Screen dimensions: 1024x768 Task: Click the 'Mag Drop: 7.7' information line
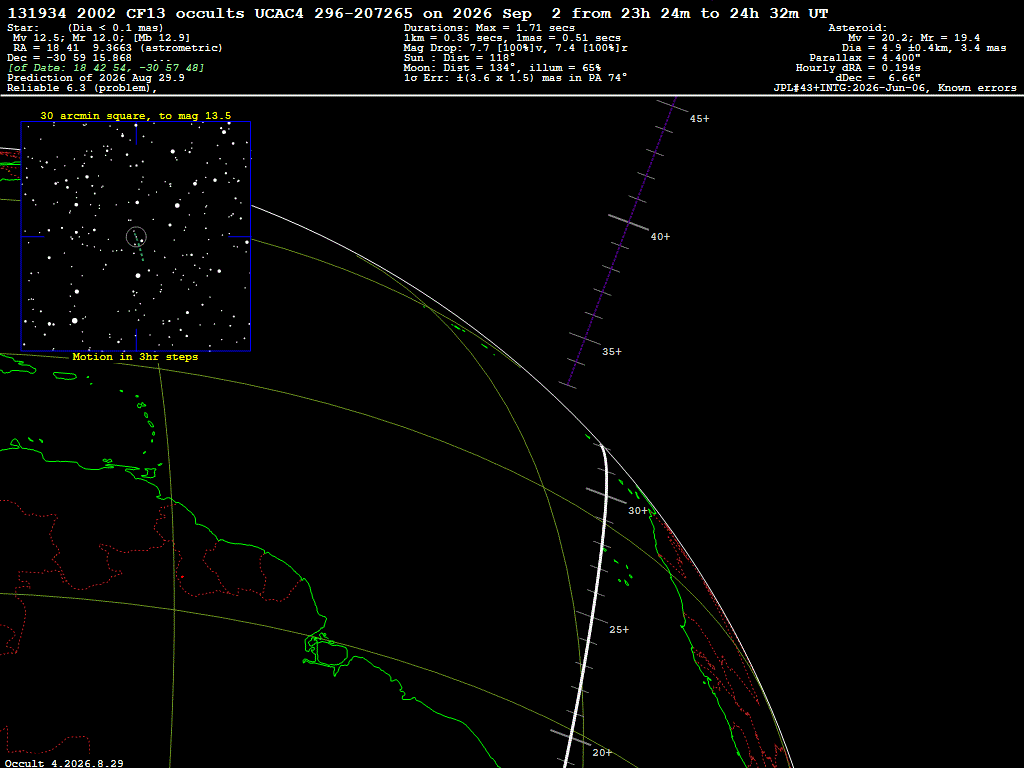click(516, 48)
